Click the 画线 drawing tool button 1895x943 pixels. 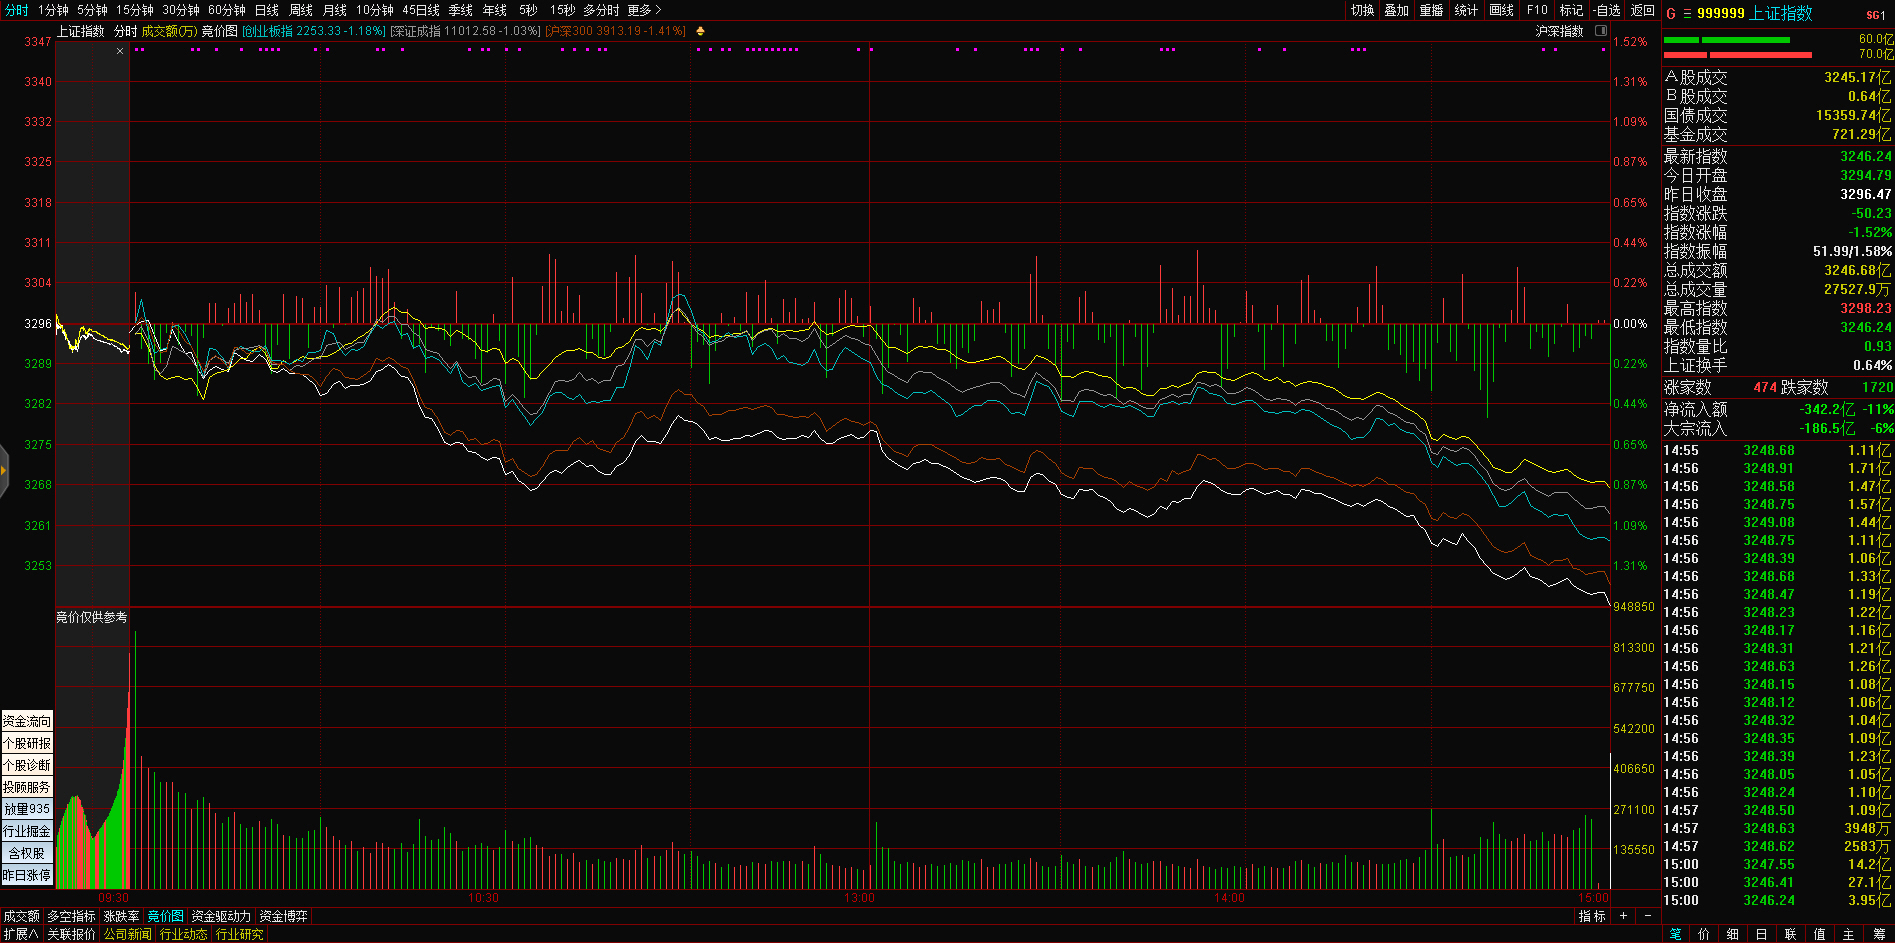coord(1501,10)
